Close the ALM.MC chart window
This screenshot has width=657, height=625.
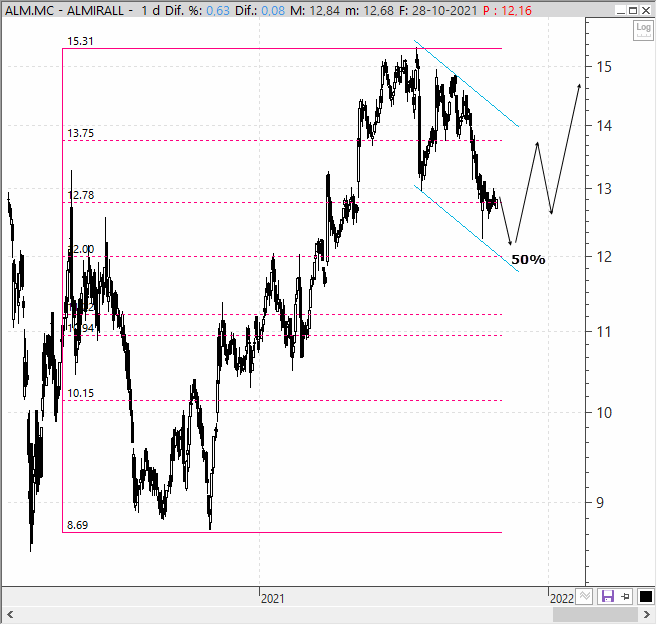pyautogui.click(x=646, y=10)
